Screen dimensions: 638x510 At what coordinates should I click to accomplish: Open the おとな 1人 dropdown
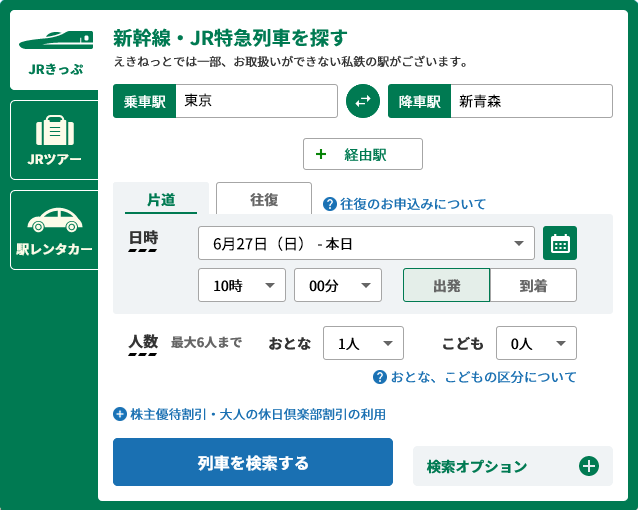click(x=363, y=343)
